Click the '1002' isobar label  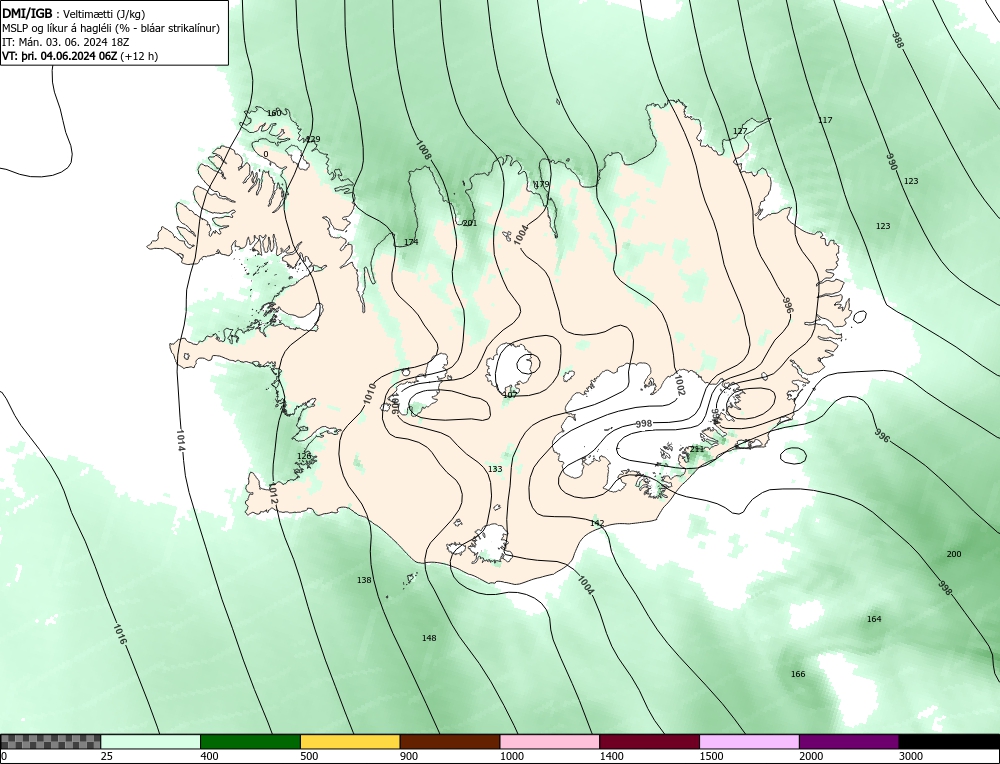click(679, 385)
